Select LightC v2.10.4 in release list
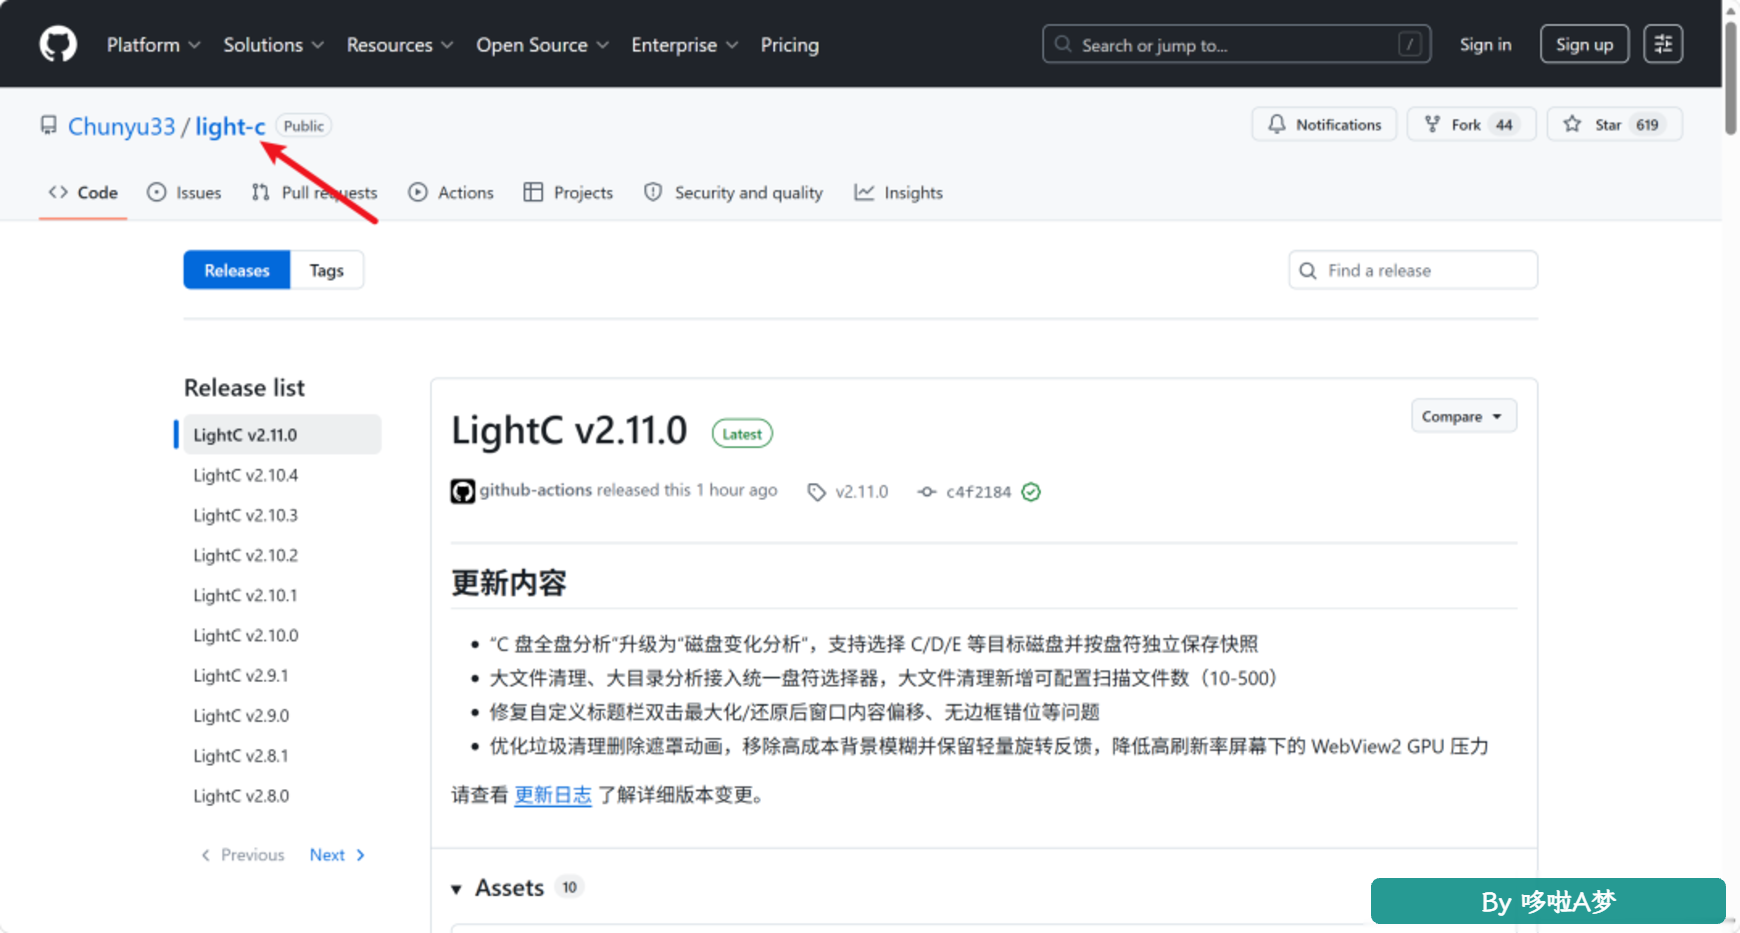The height and width of the screenshot is (933, 1740). point(246,475)
